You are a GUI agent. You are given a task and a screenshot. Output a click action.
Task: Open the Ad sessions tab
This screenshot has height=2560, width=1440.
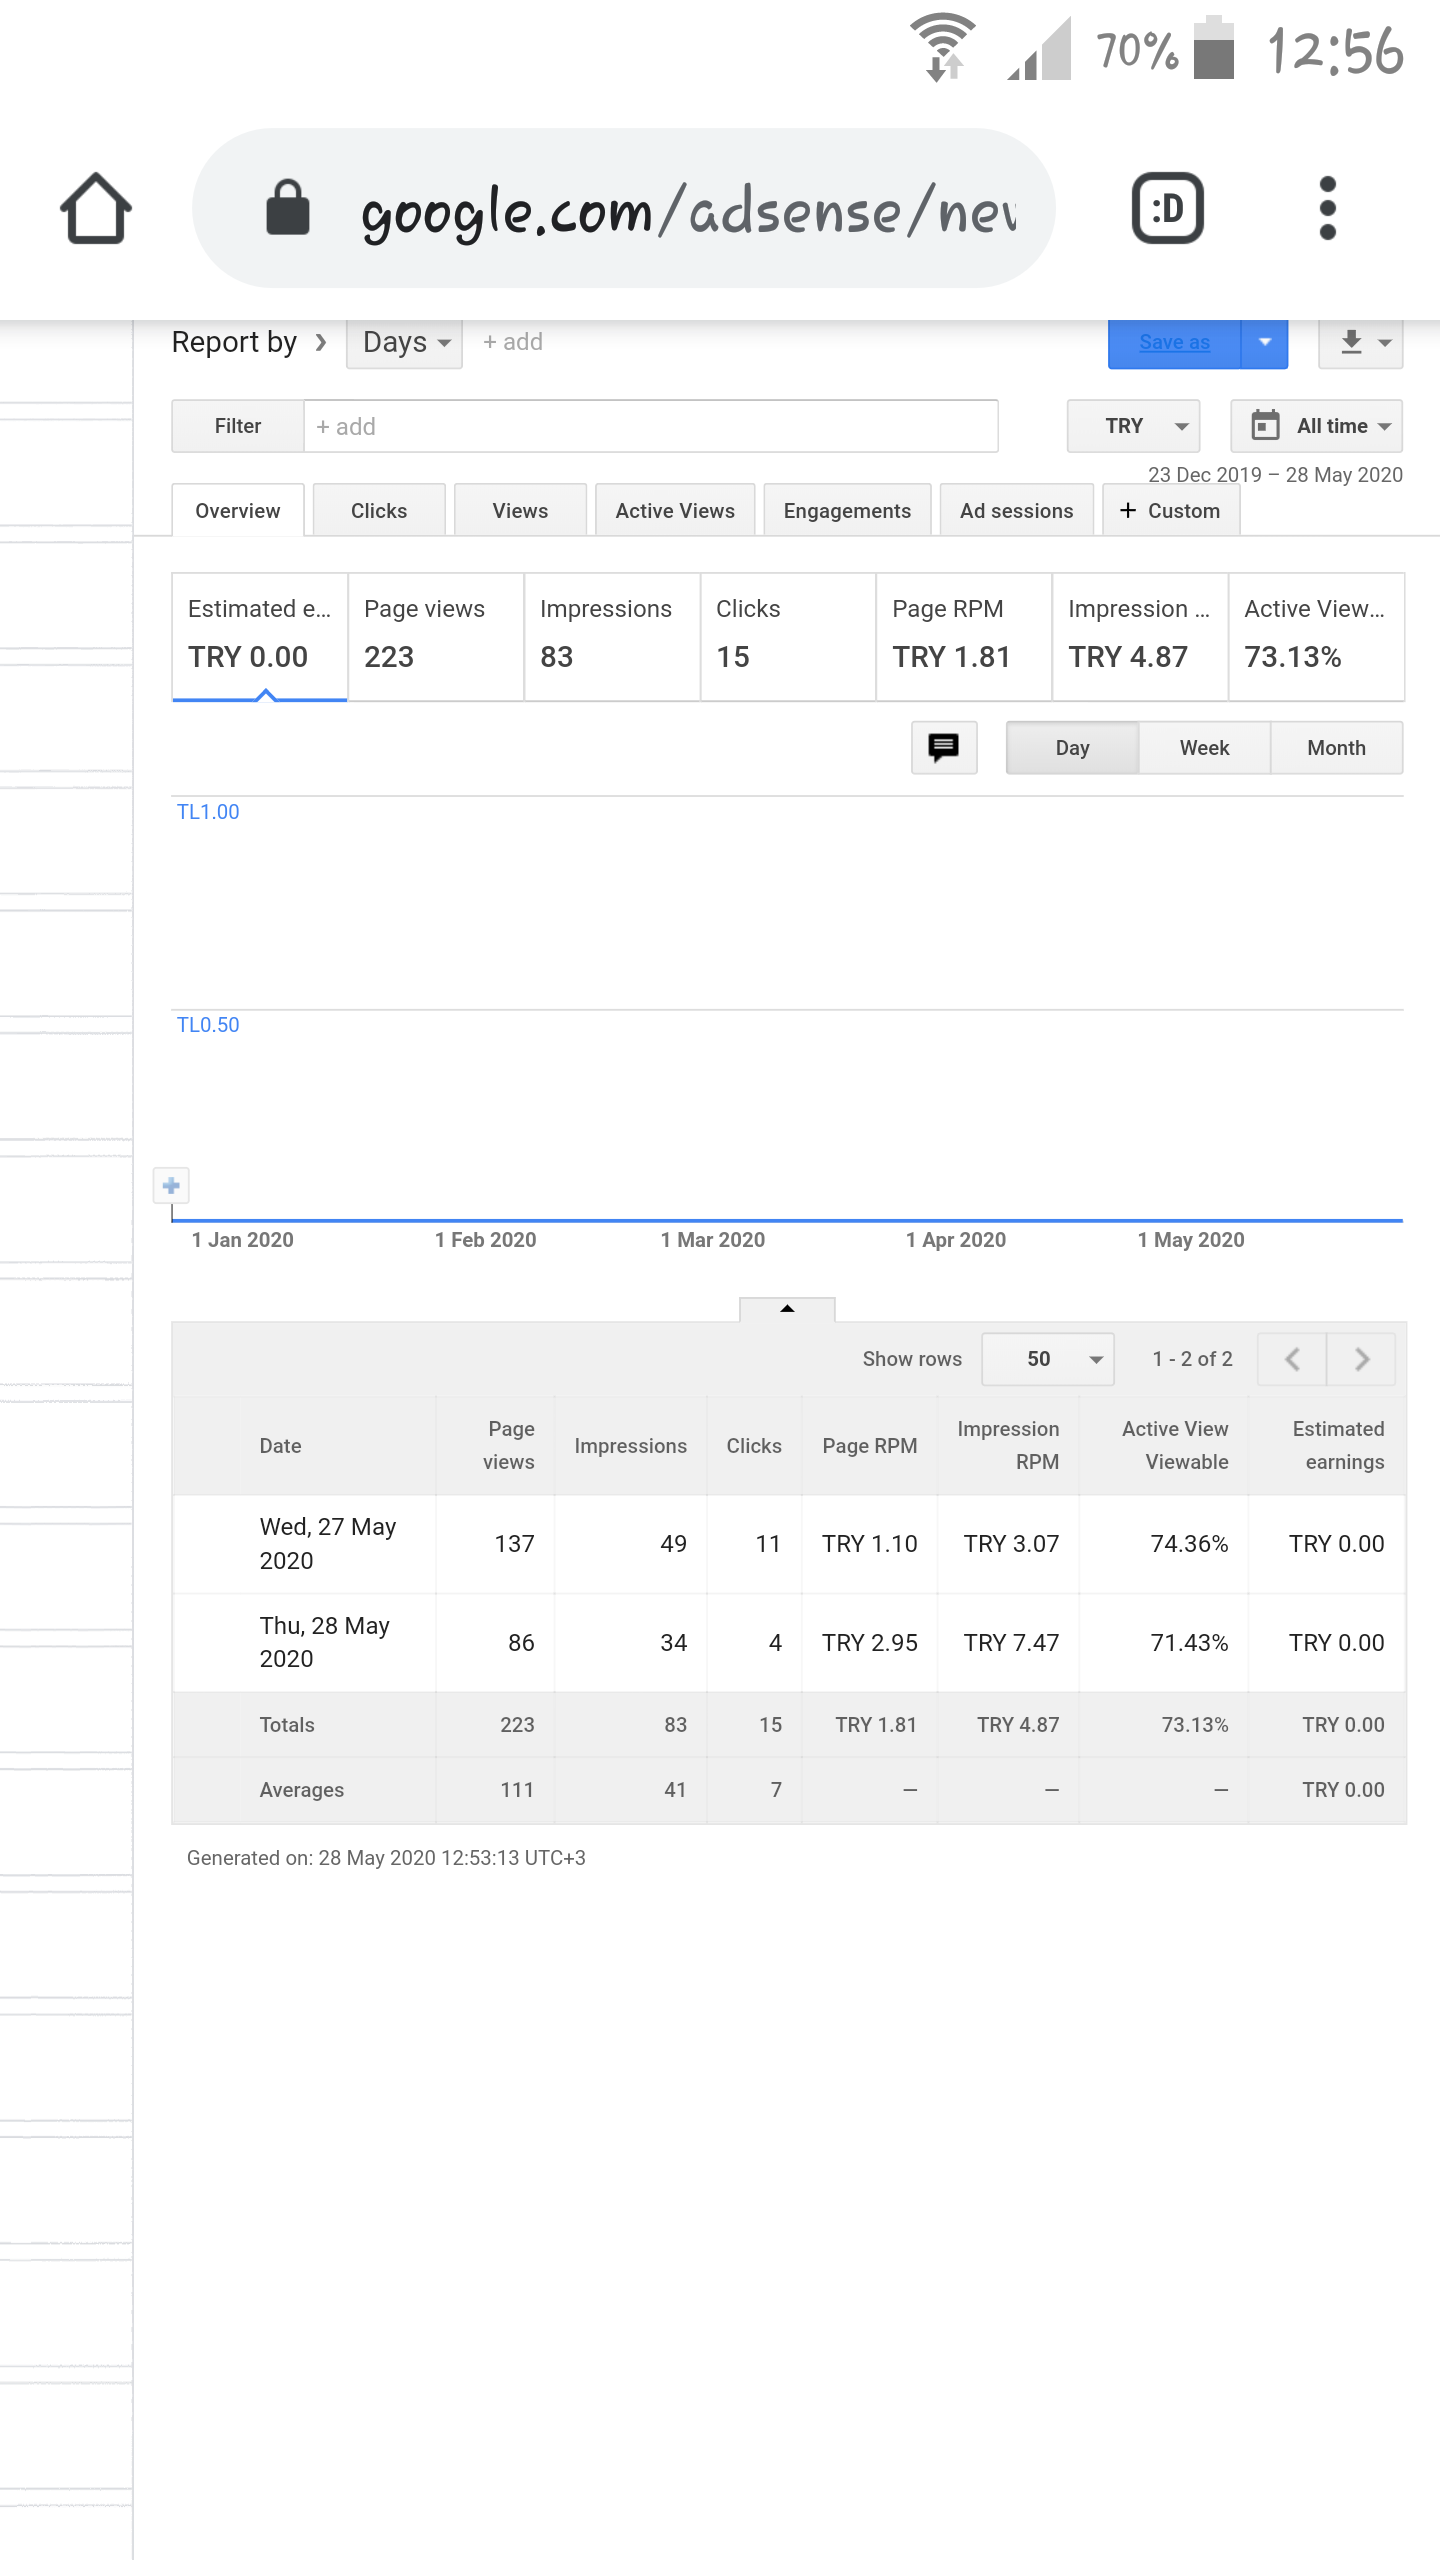point(1016,511)
